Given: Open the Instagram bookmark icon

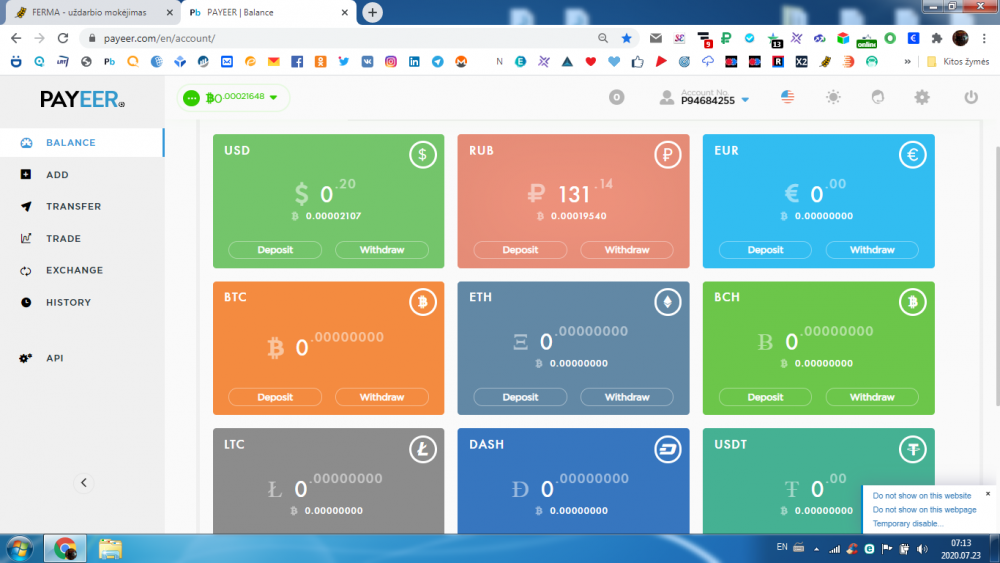Looking at the screenshot, I should coord(390,62).
